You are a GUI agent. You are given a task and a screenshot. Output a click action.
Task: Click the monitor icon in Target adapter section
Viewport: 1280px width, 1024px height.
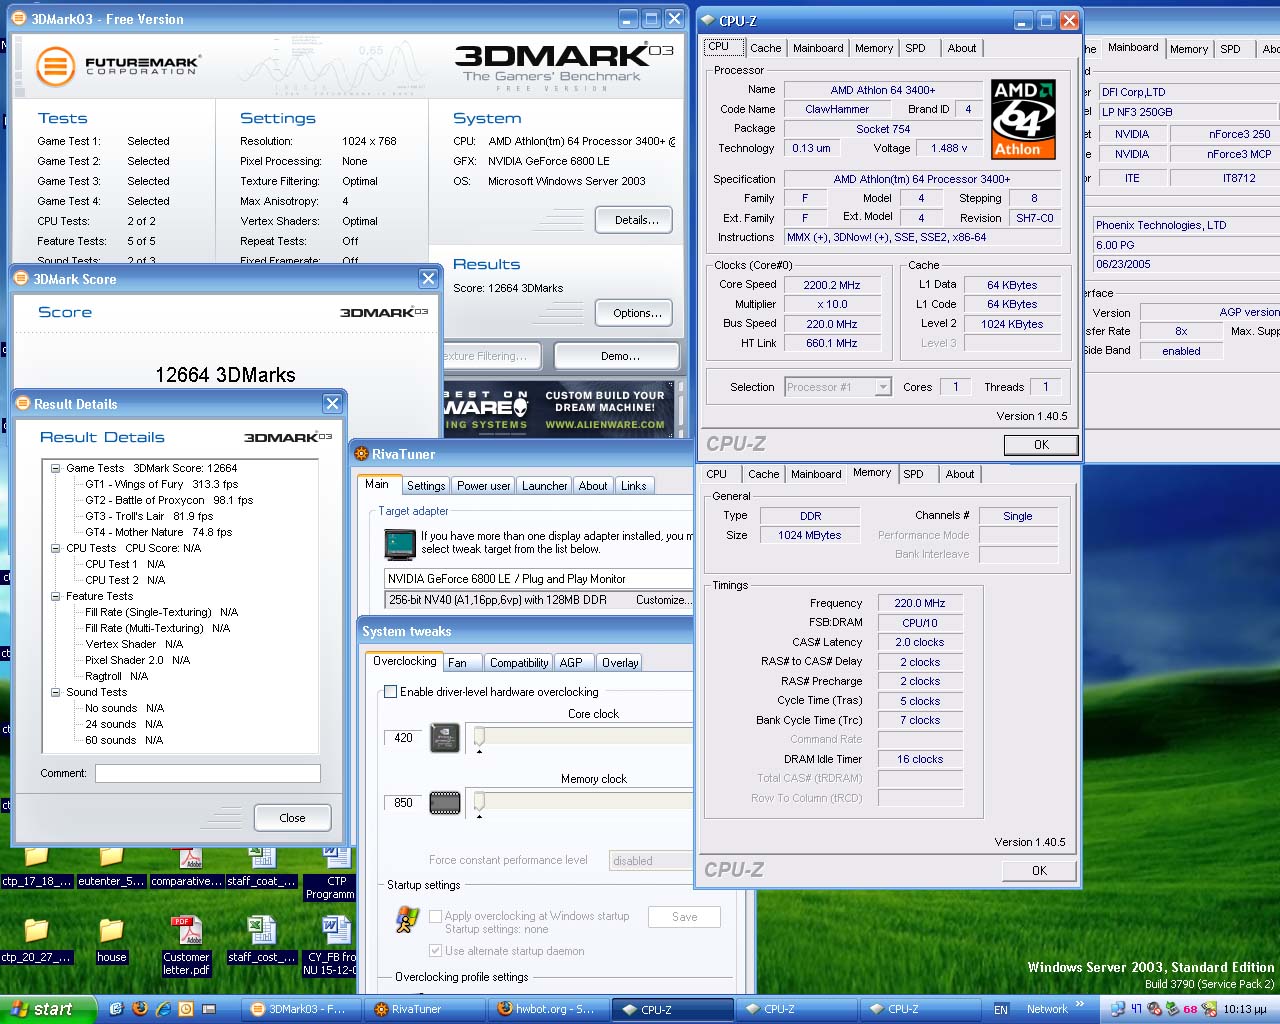pos(400,544)
